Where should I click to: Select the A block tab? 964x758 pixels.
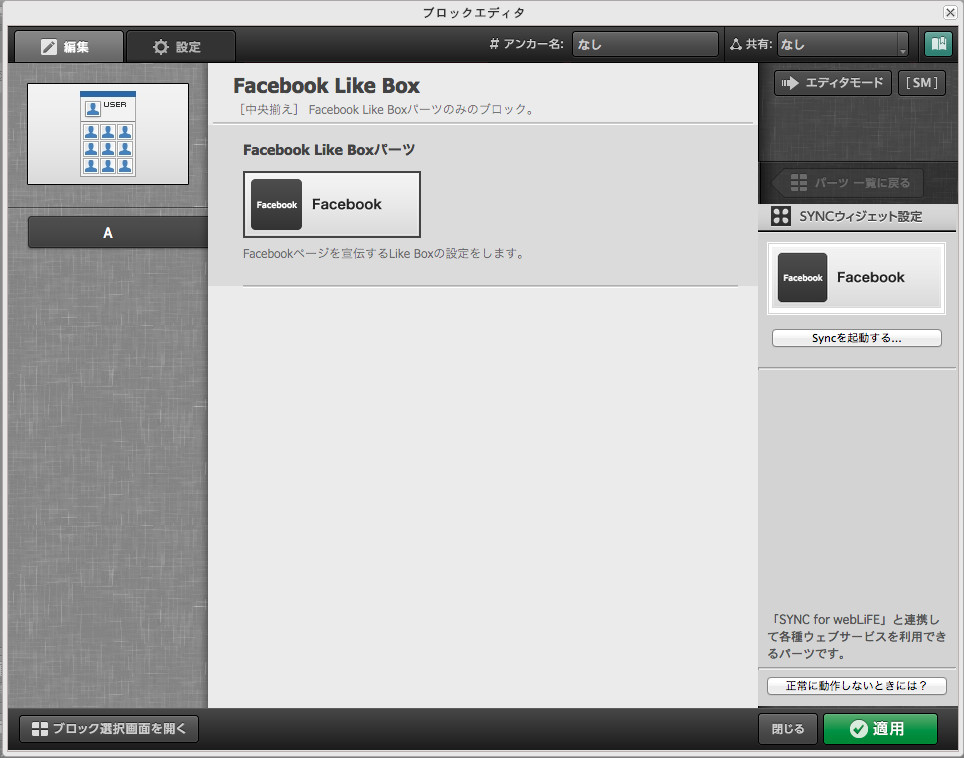pyautogui.click(x=117, y=232)
